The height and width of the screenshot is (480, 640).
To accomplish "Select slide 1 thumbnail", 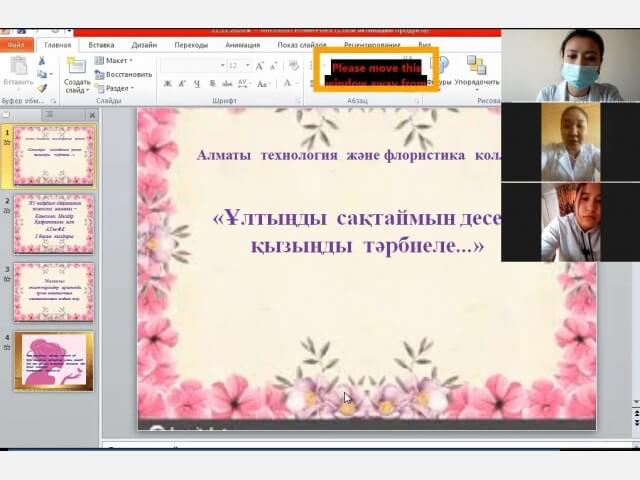I will point(53,156).
